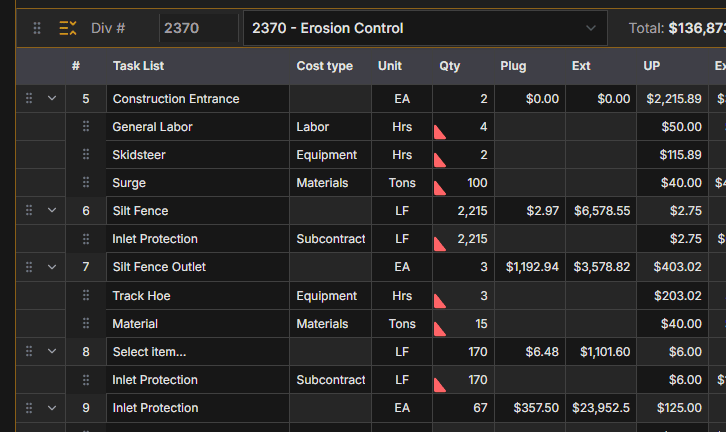Collapse item 7 Silt Fence Outlet
The image size is (726, 432).
(52, 267)
